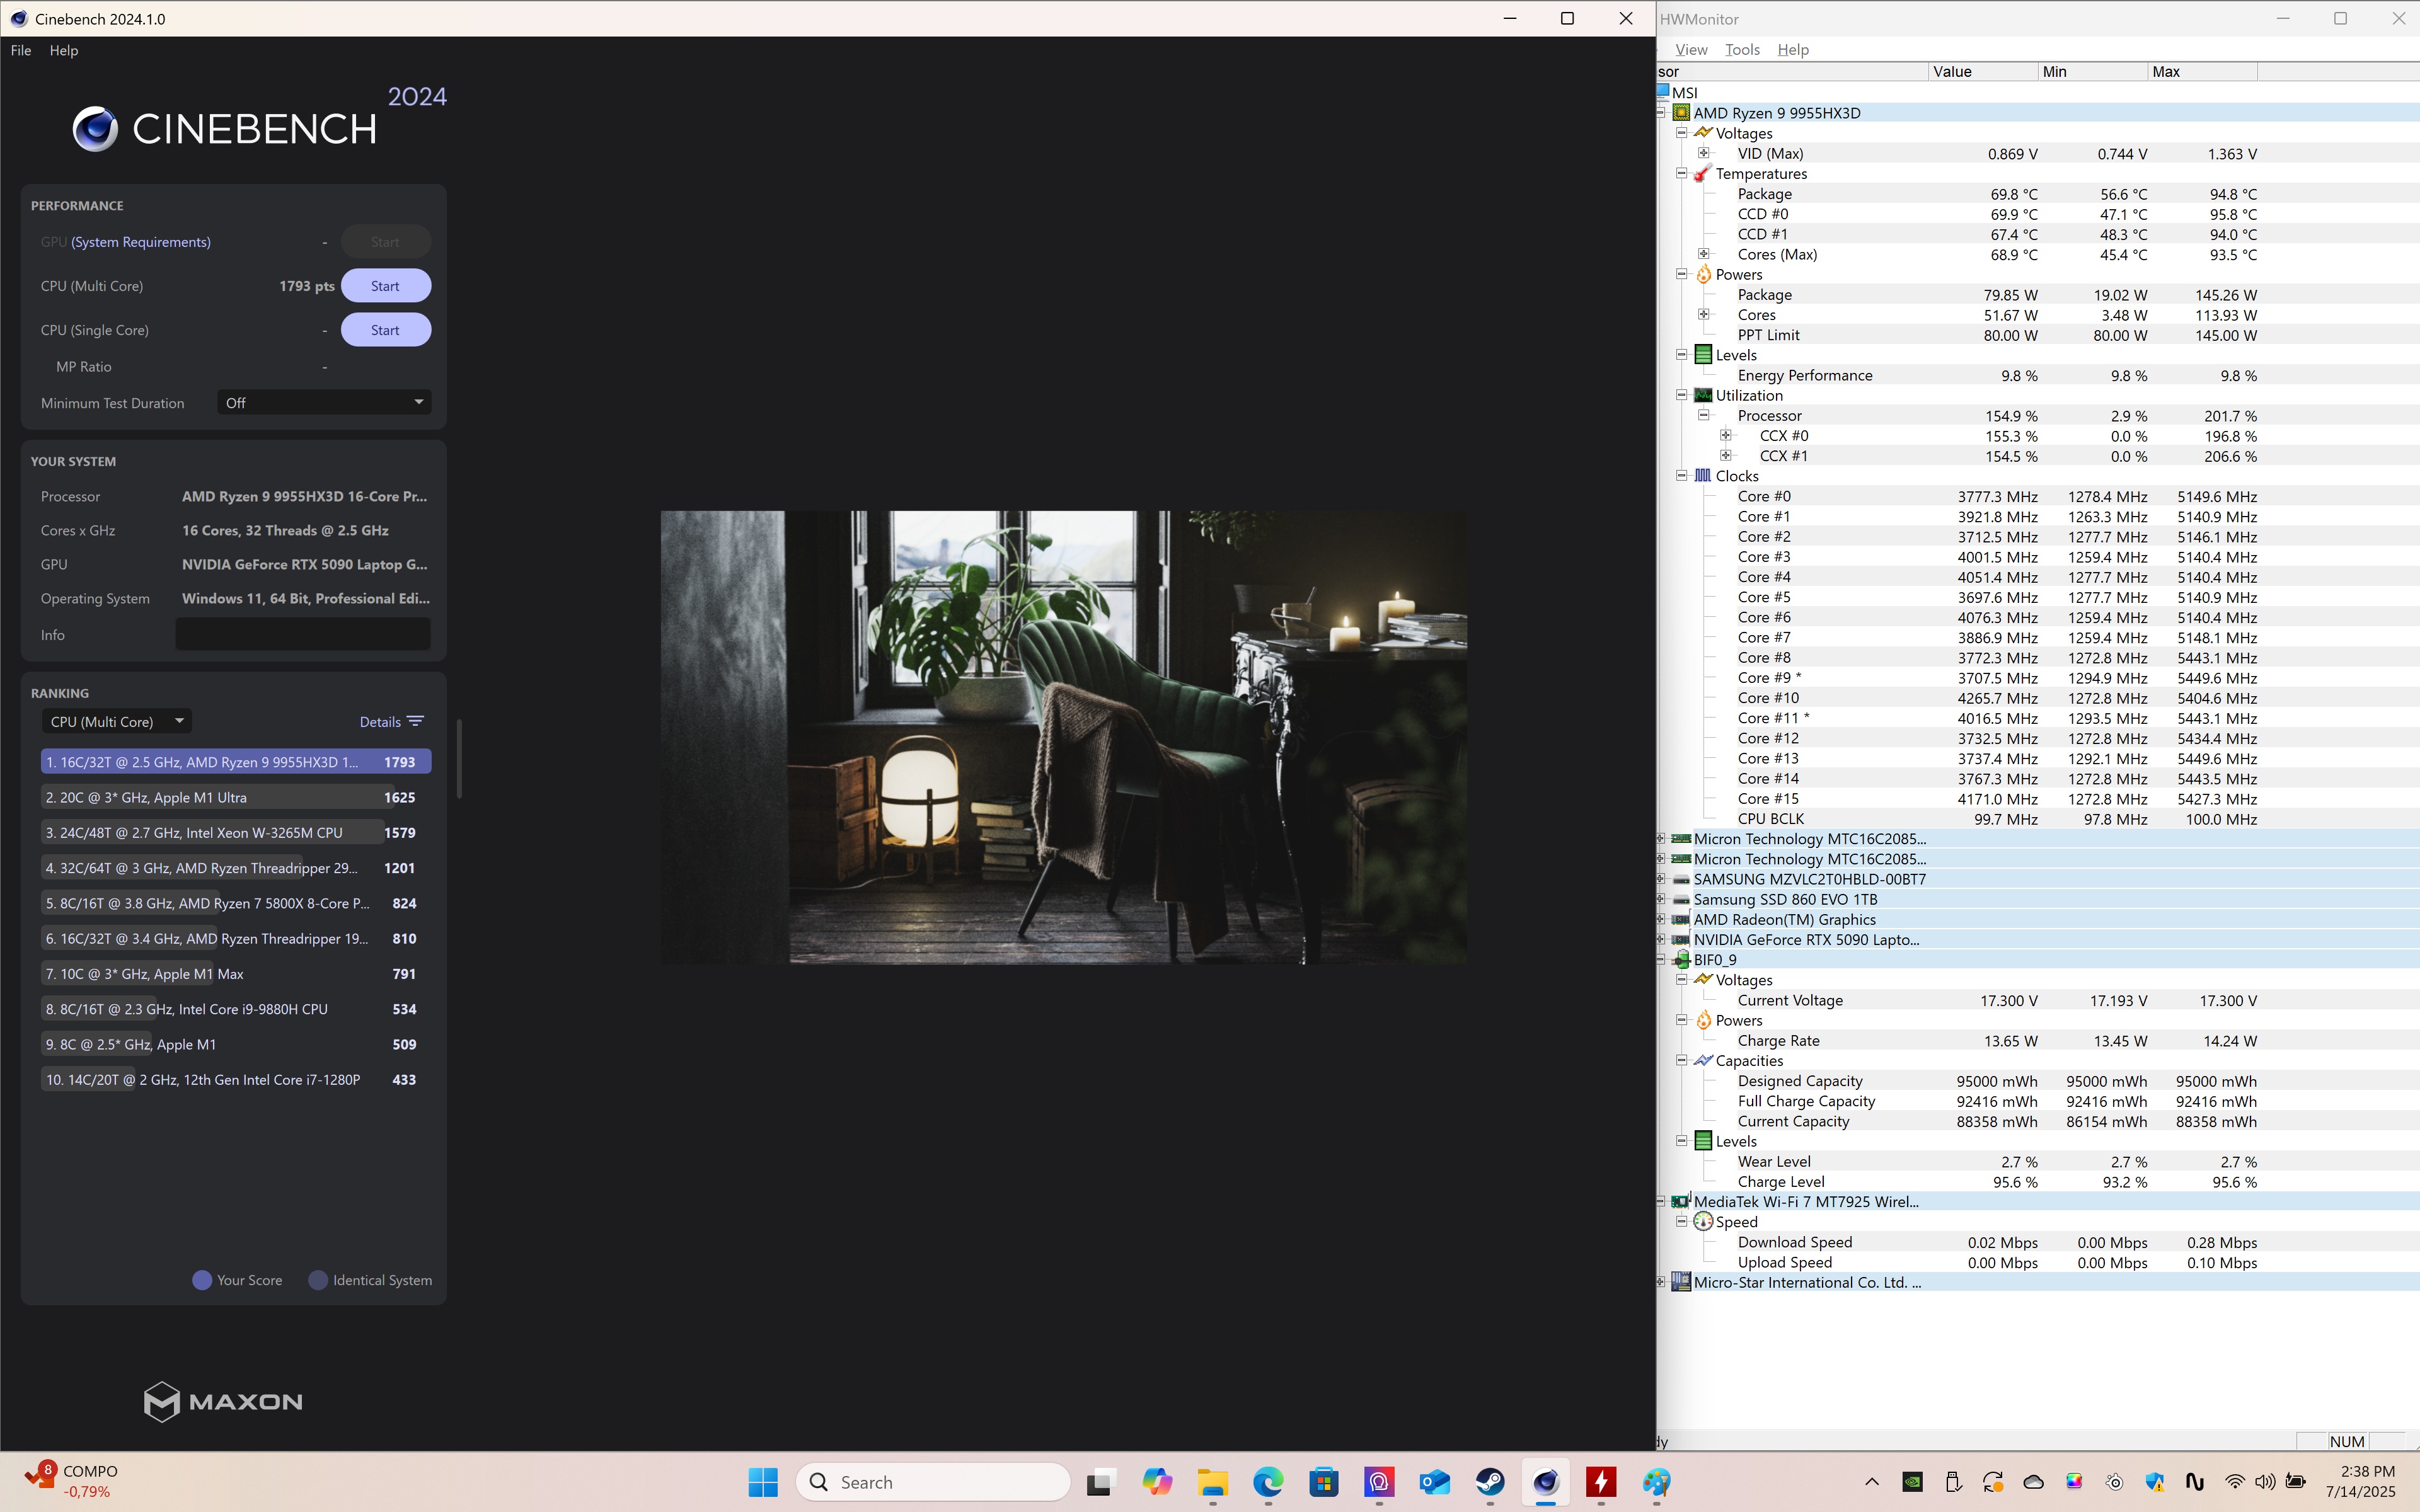Click the Wi-Fi network tray icon

point(2234,1482)
